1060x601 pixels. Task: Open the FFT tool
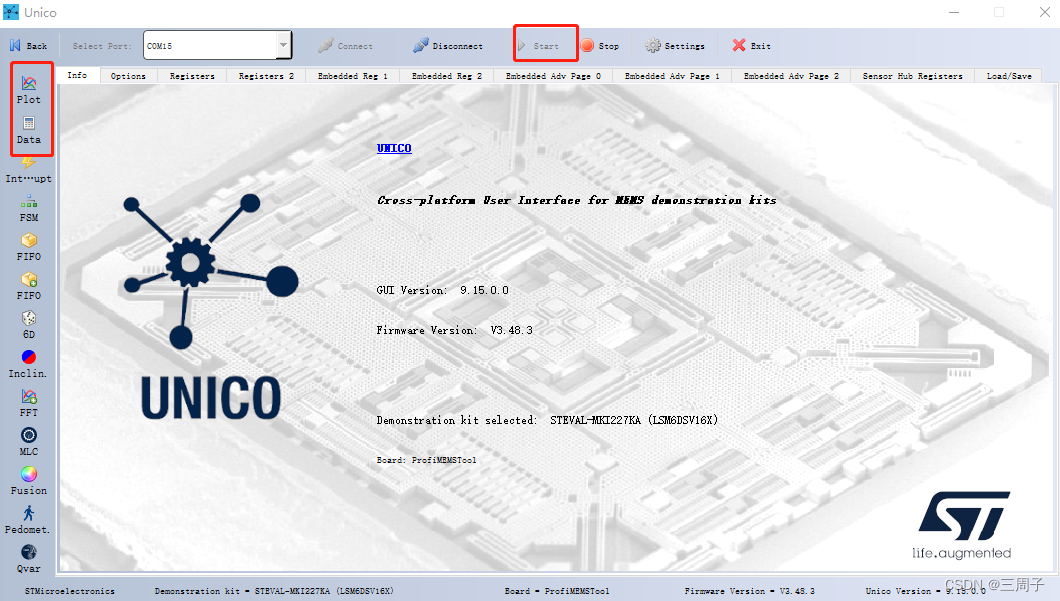(28, 404)
